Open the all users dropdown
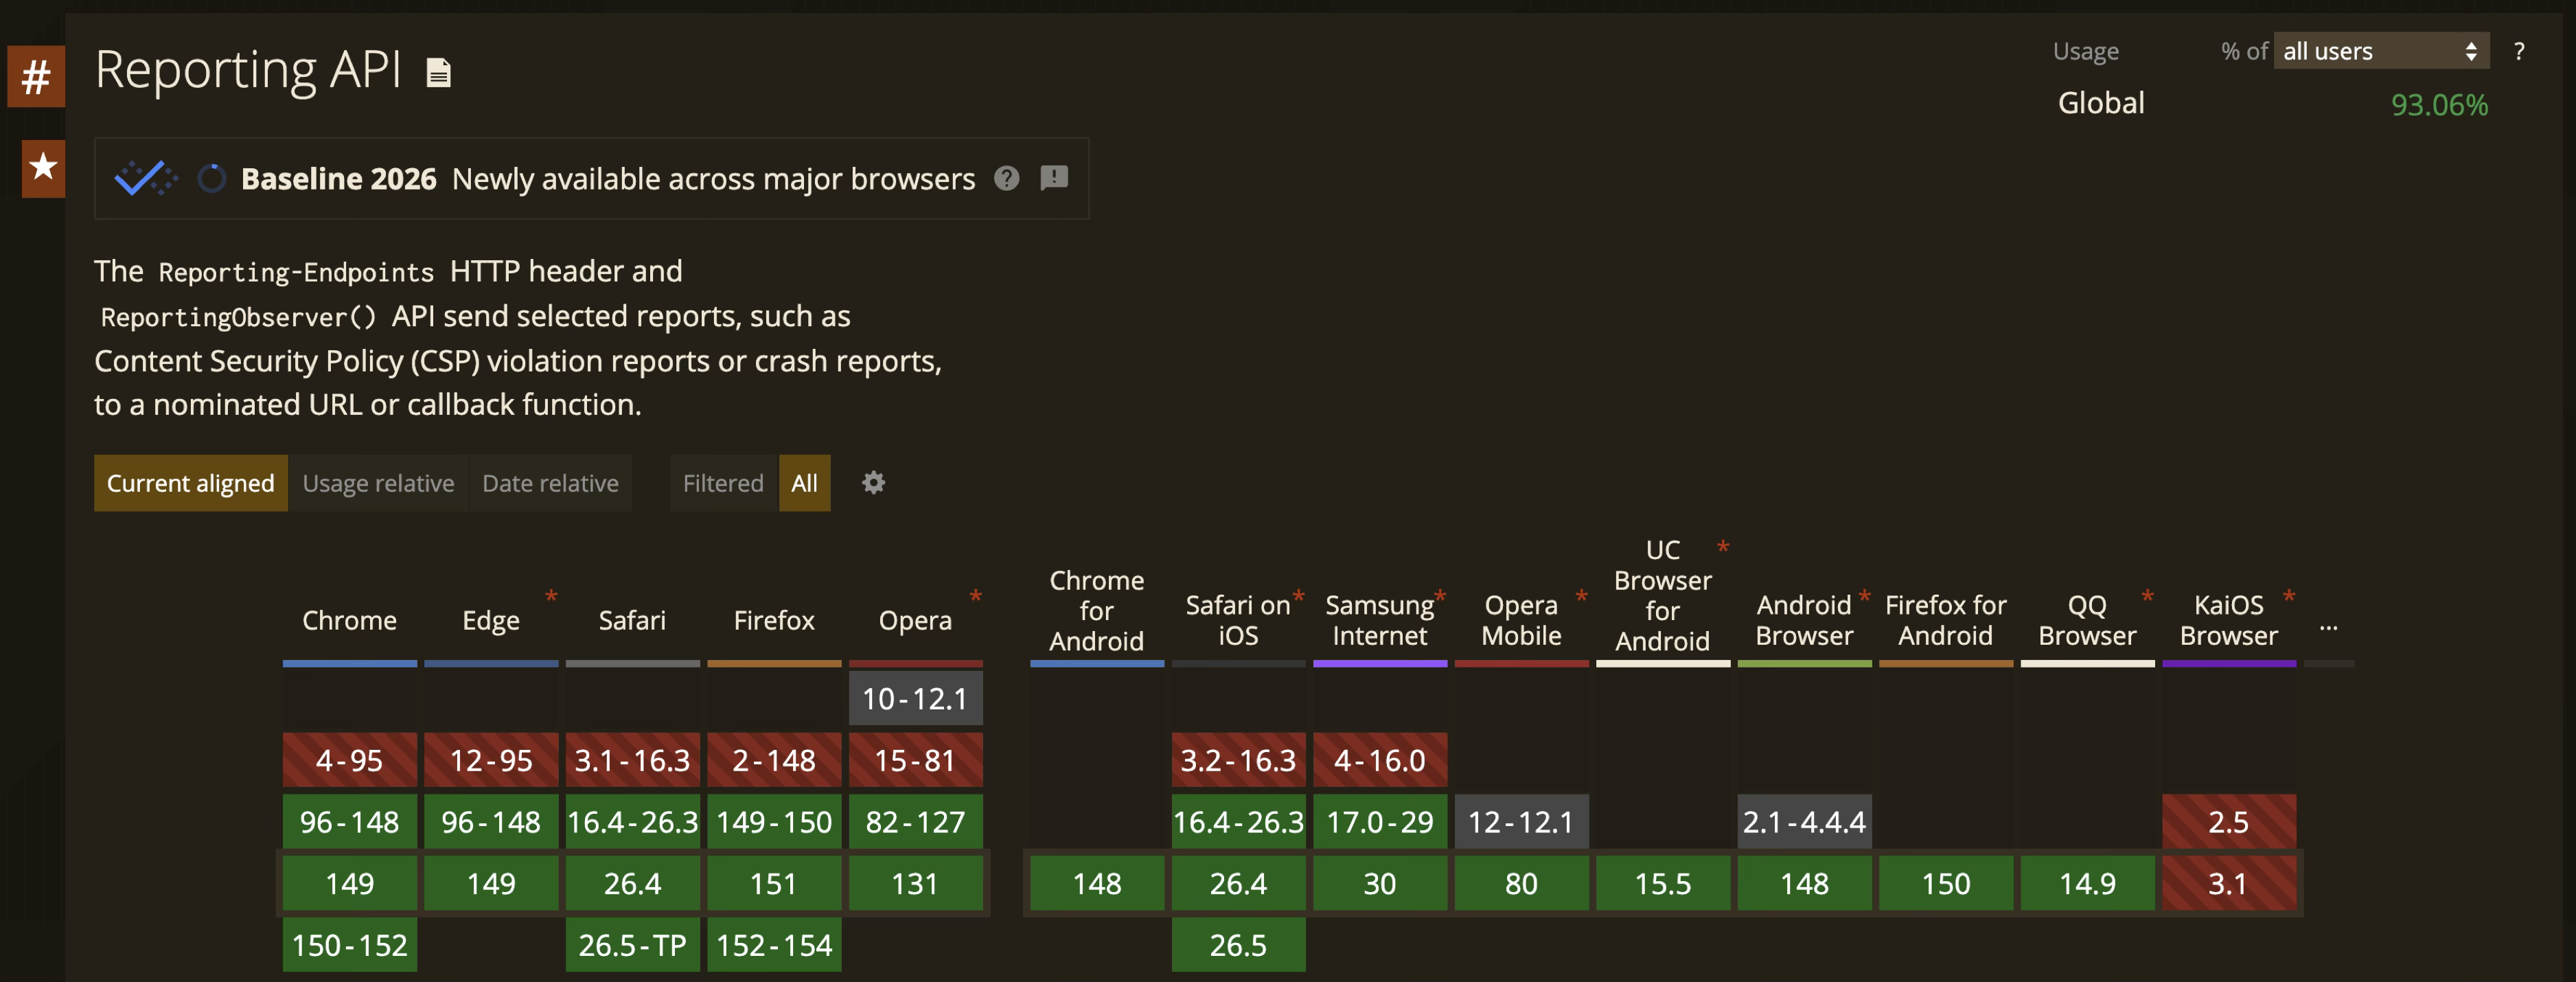The image size is (2576, 982). (2381, 51)
